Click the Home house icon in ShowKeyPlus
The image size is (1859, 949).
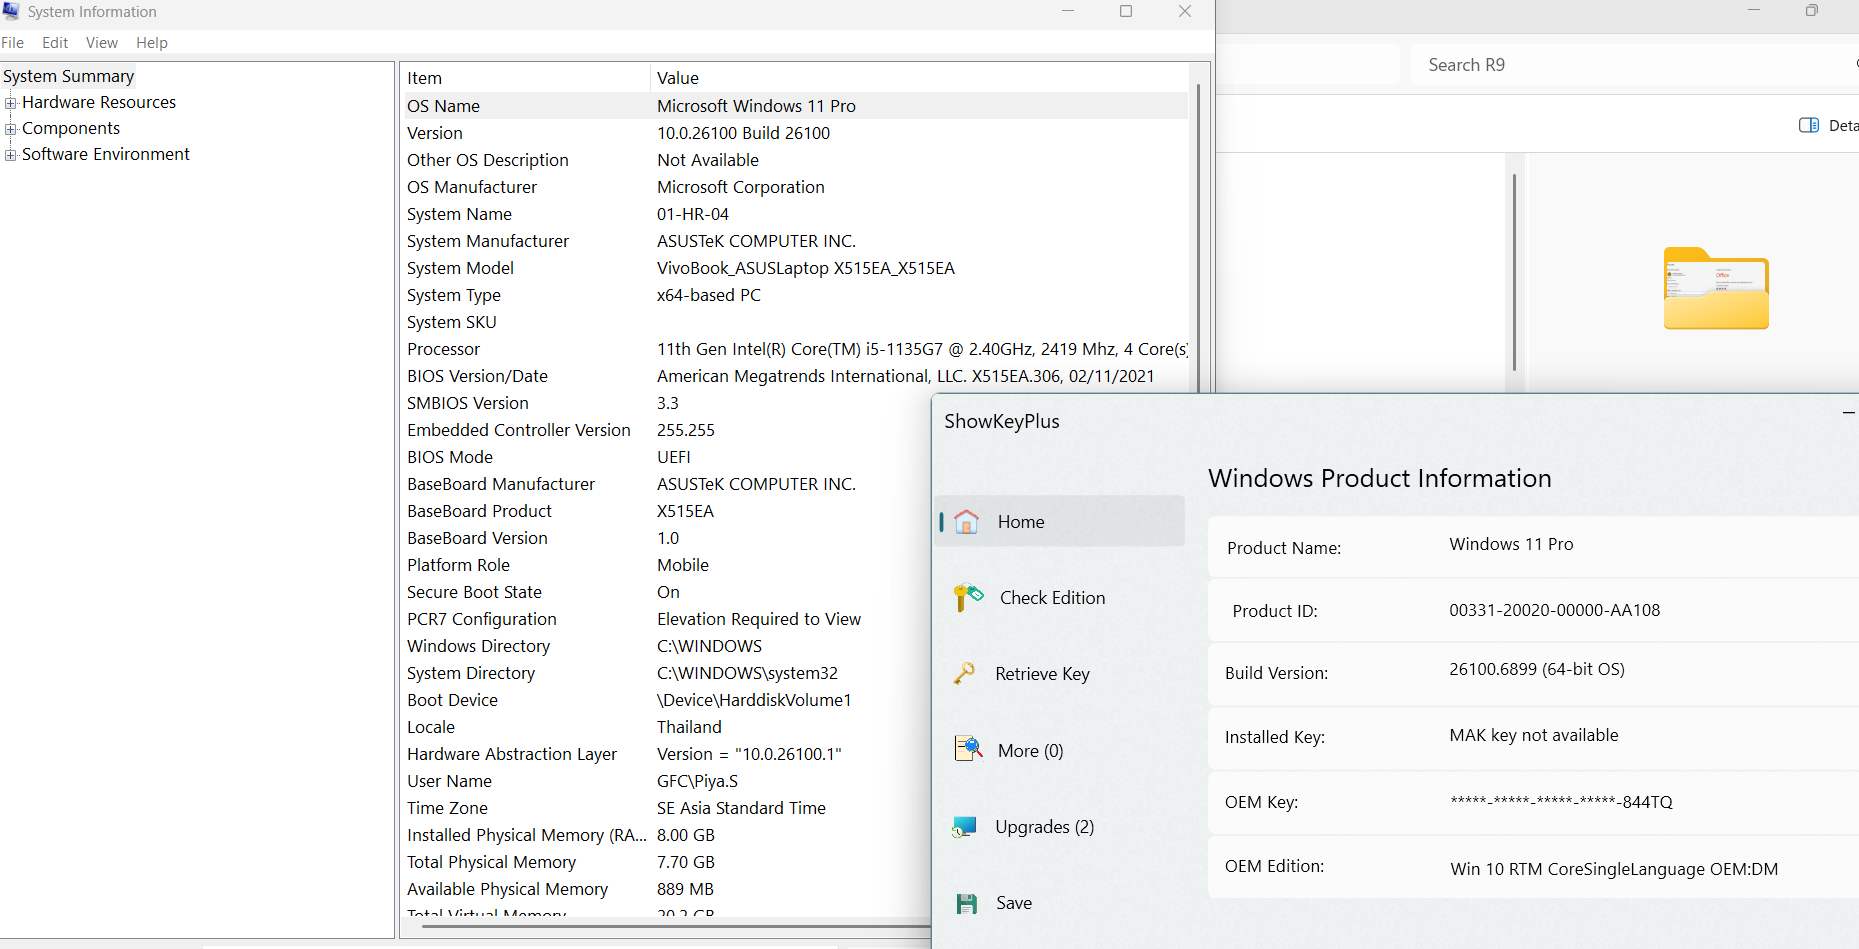pyautogui.click(x=966, y=522)
